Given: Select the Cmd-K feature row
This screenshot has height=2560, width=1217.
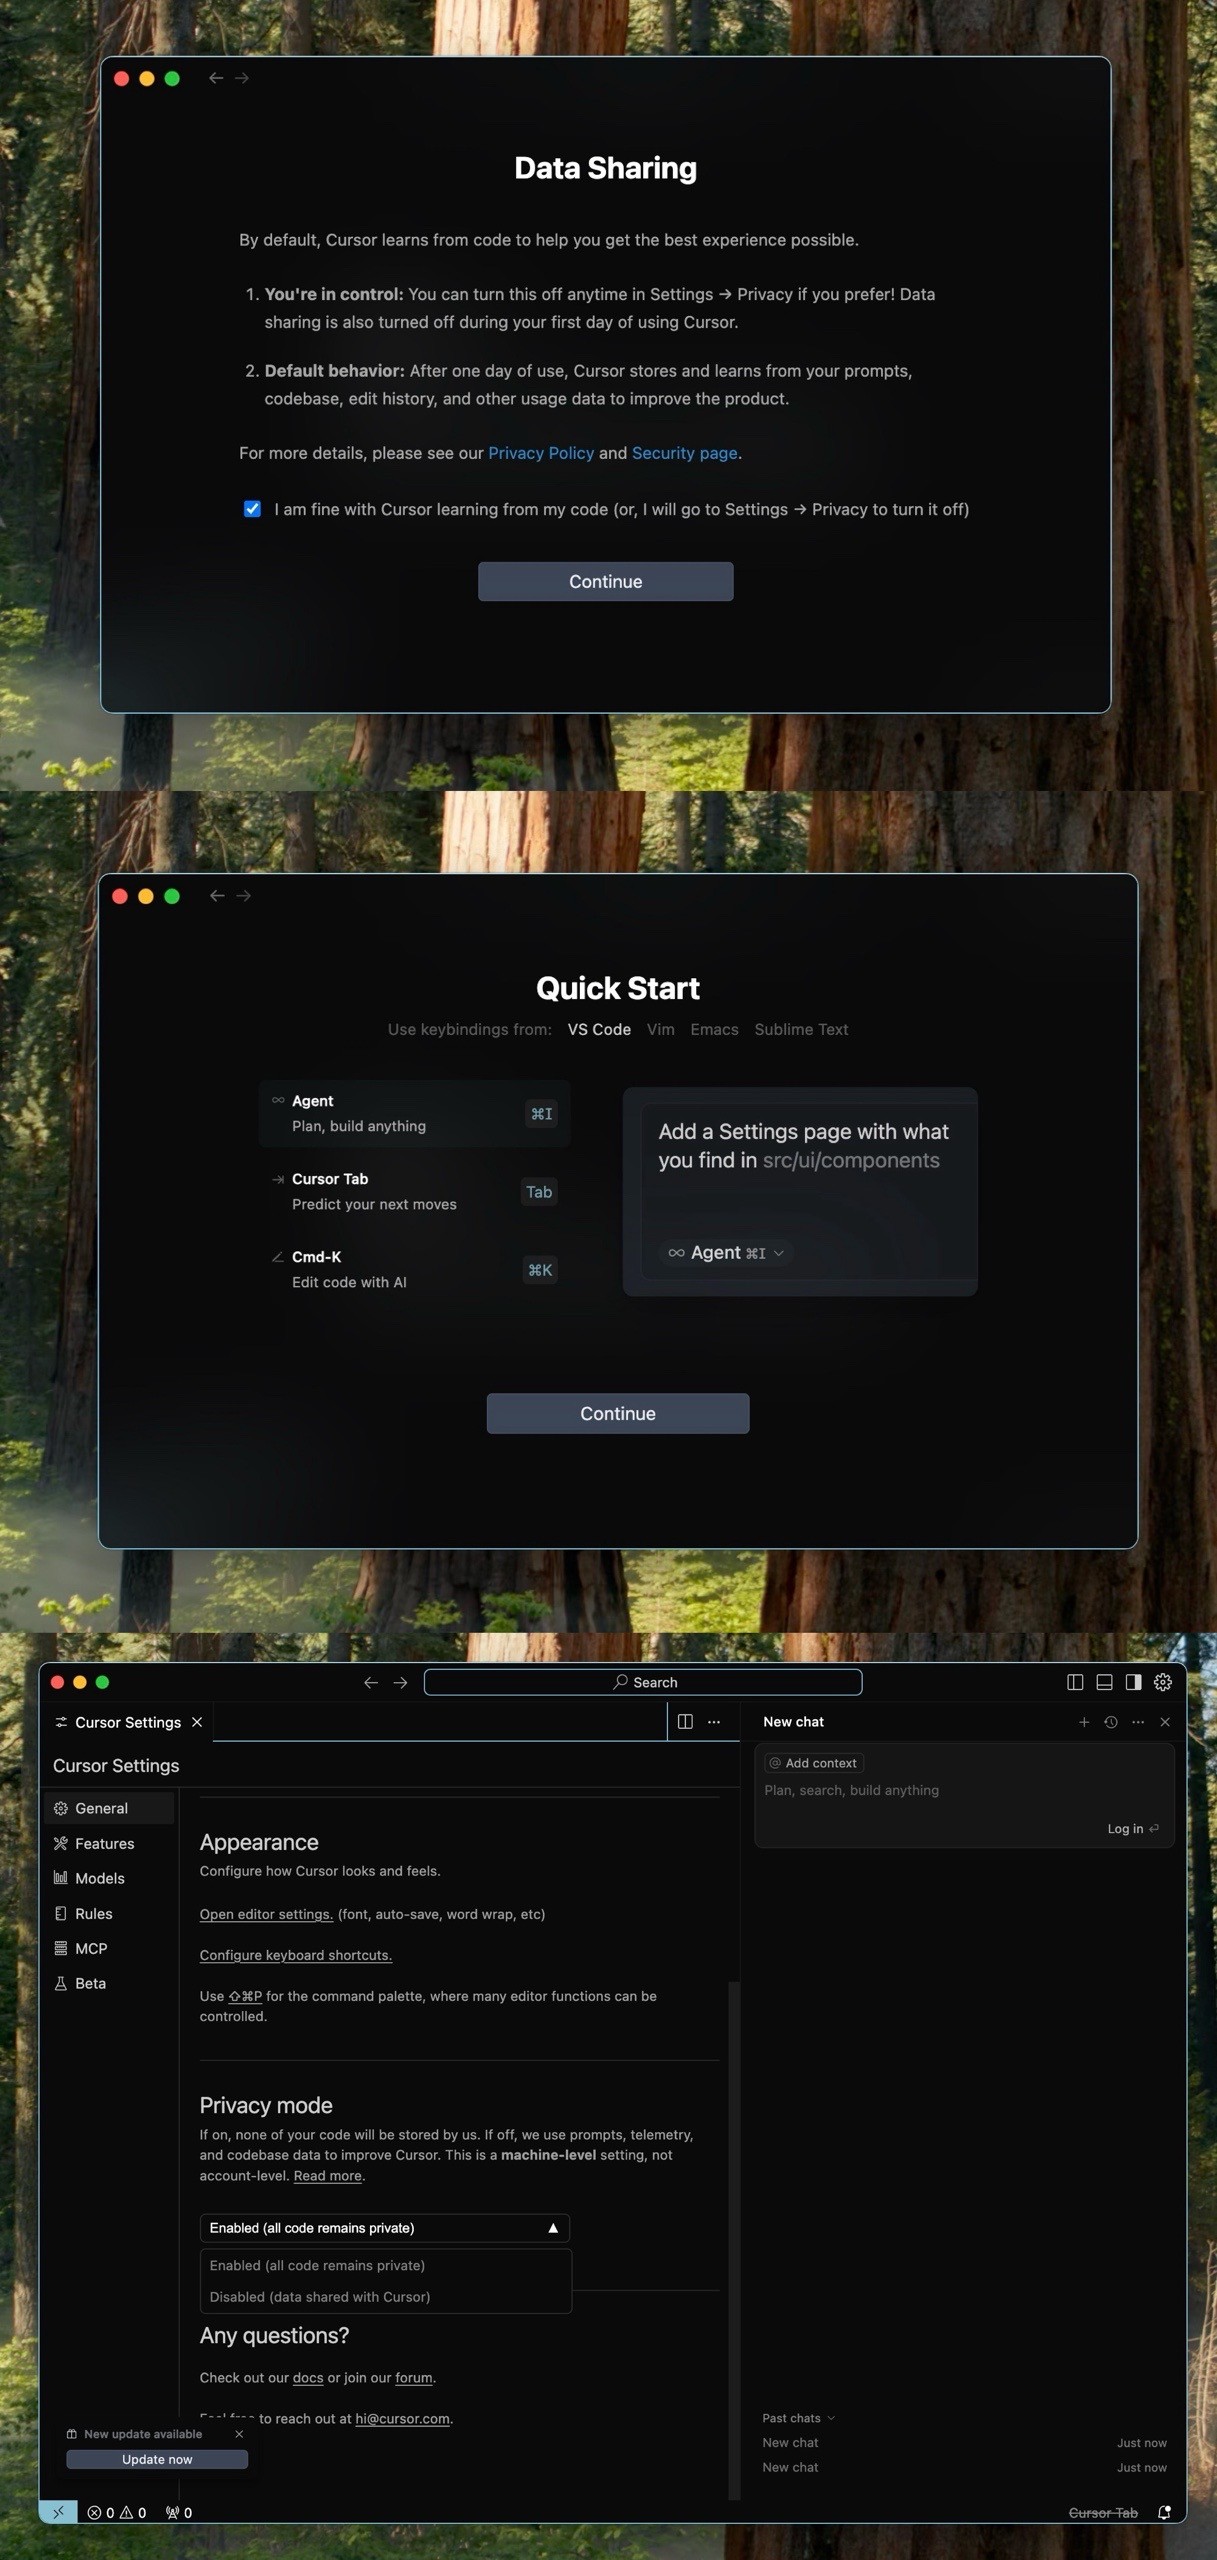Looking at the screenshot, I should point(414,1269).
